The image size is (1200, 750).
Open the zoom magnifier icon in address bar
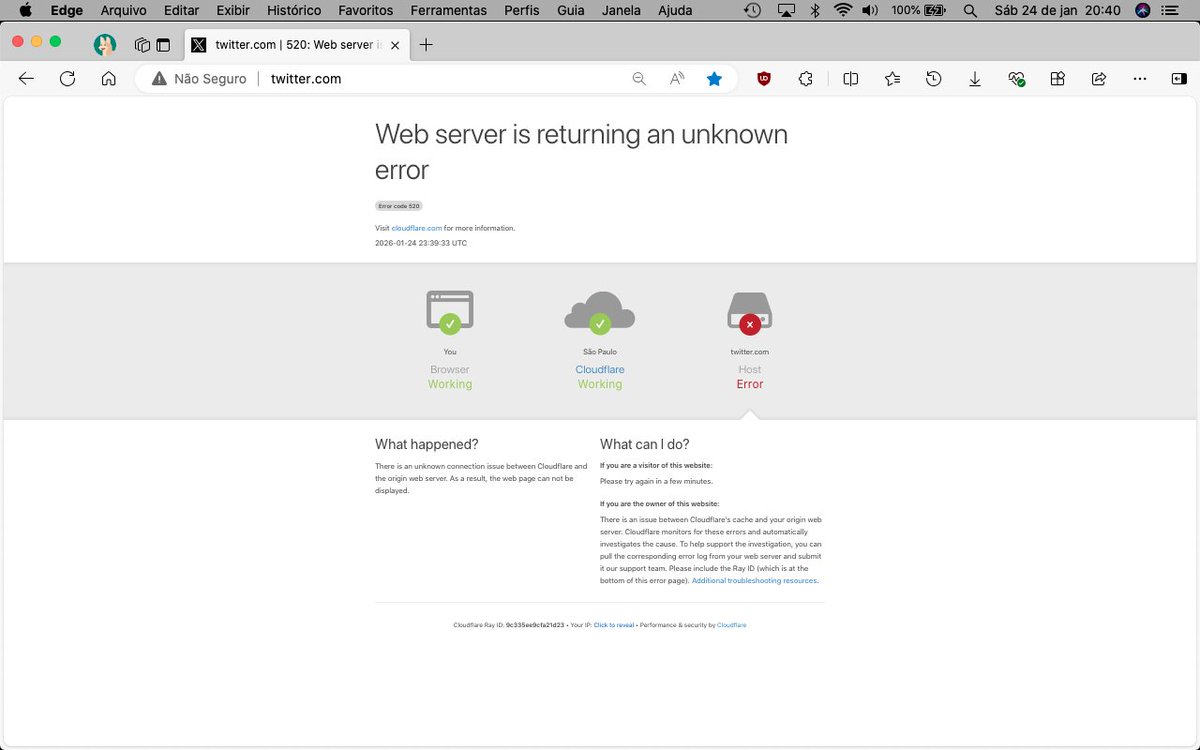639,79
